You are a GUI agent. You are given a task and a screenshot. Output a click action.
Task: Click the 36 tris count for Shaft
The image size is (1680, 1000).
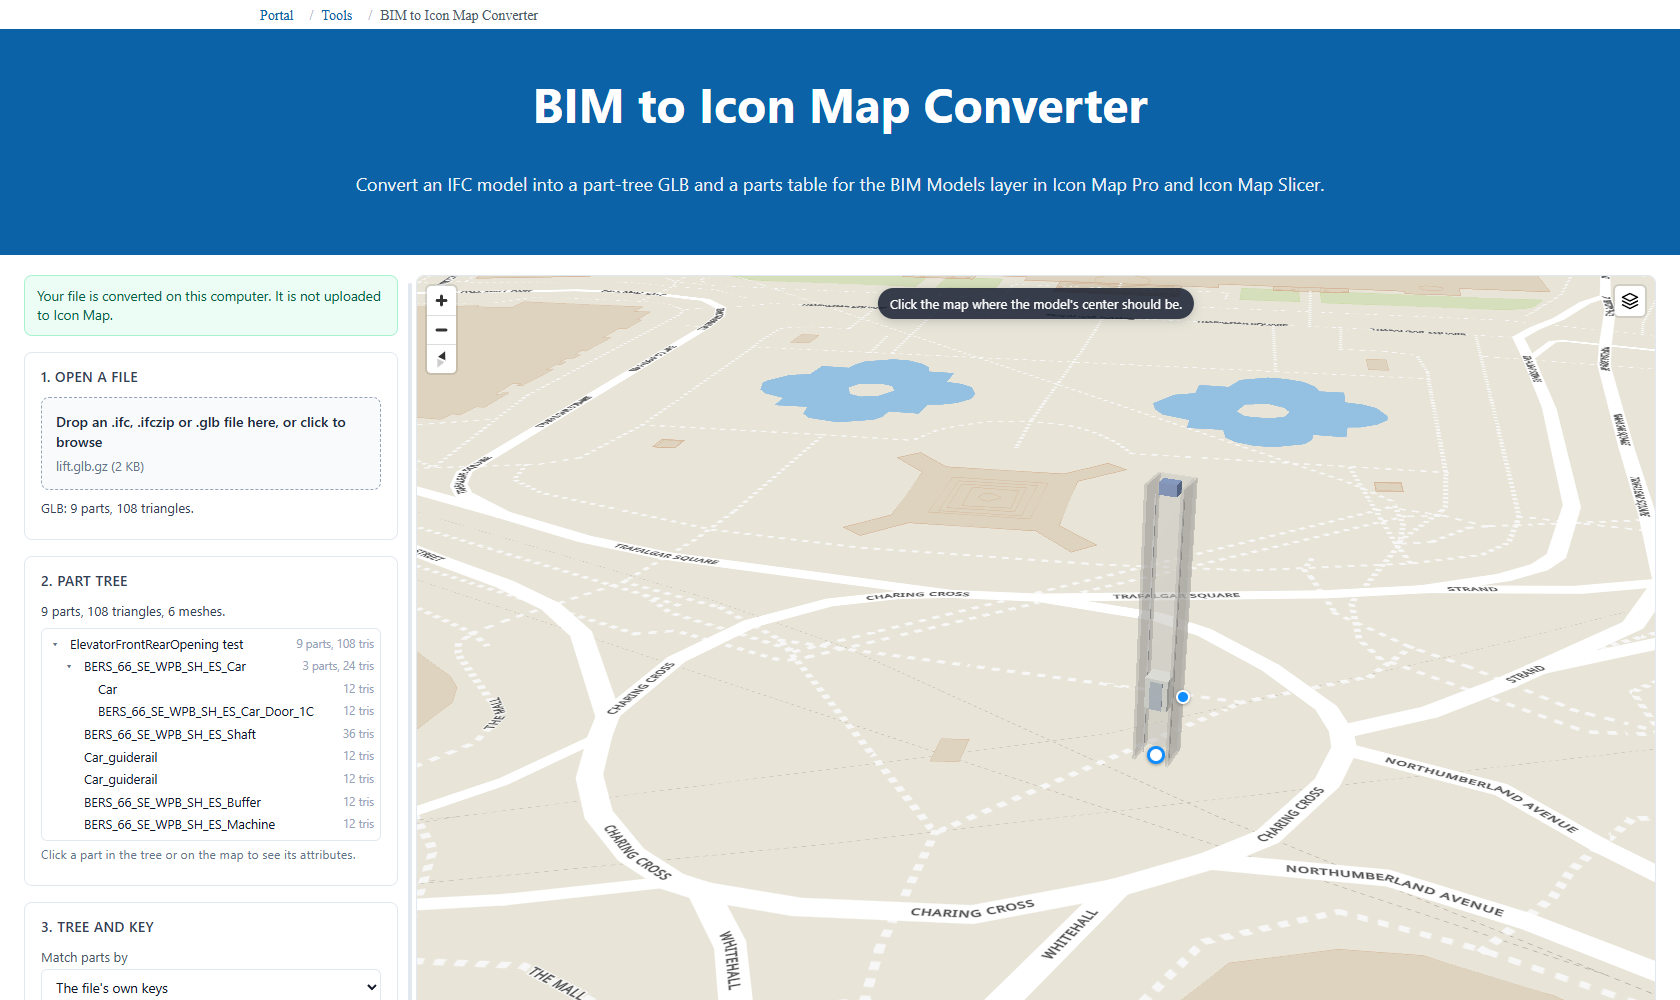coord(358,734)
